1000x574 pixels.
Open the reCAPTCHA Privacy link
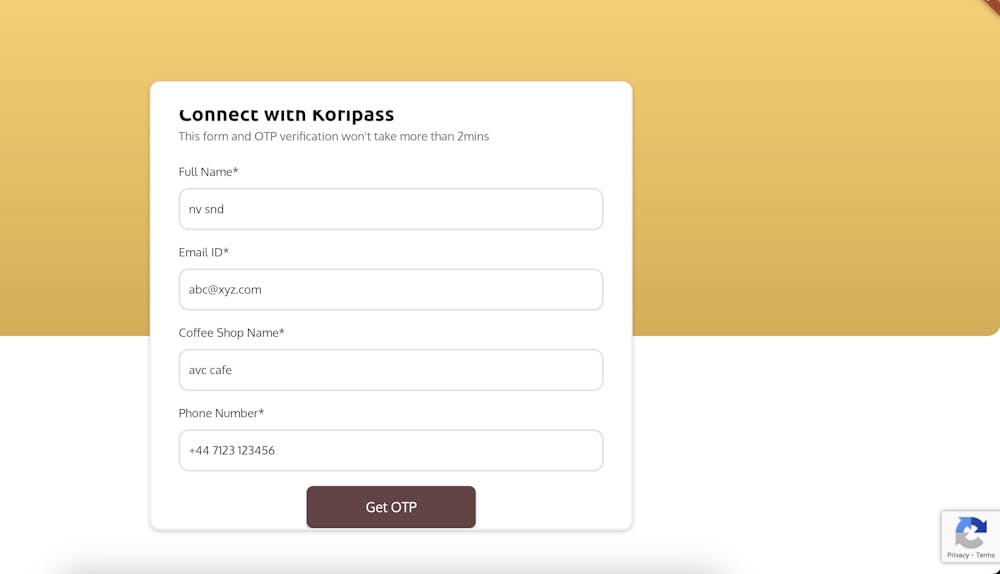click(x=958, y=555)
